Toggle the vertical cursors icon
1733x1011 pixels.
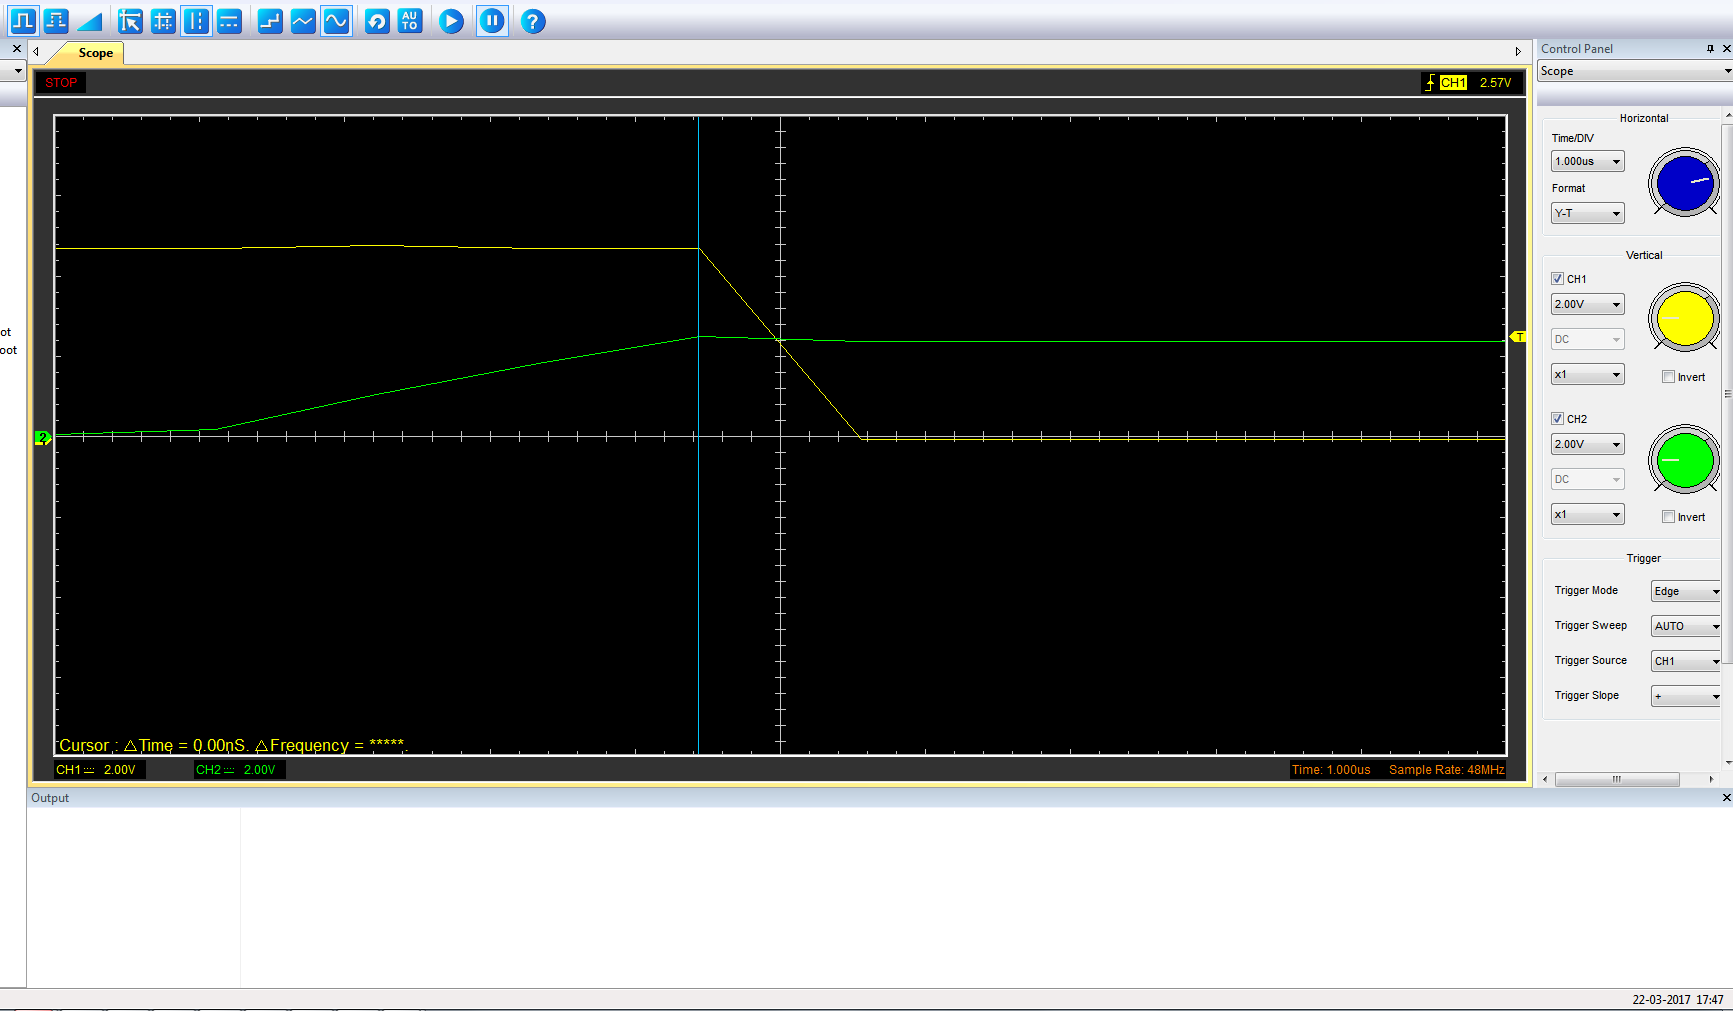click(x=196, y=21)
